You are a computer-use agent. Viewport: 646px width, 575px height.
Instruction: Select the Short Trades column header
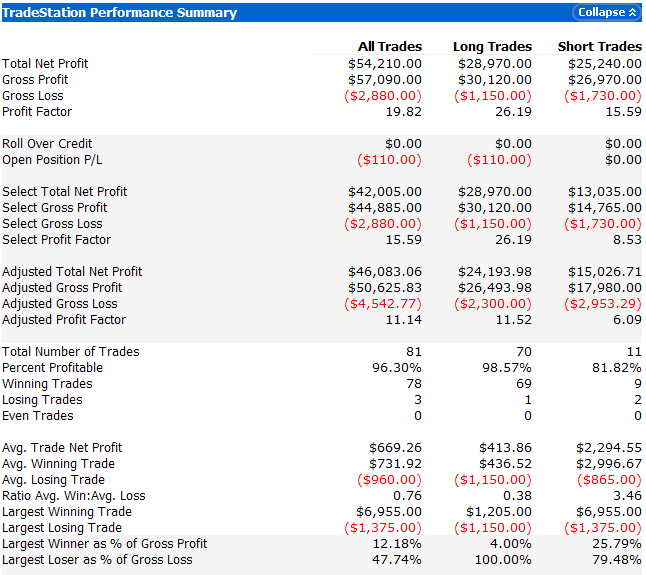tap(600, 47)
